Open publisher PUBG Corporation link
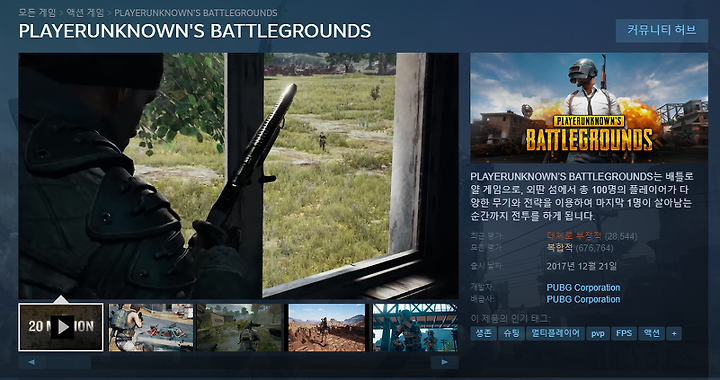Screen dimensions: 720x380 coord(583,299)
